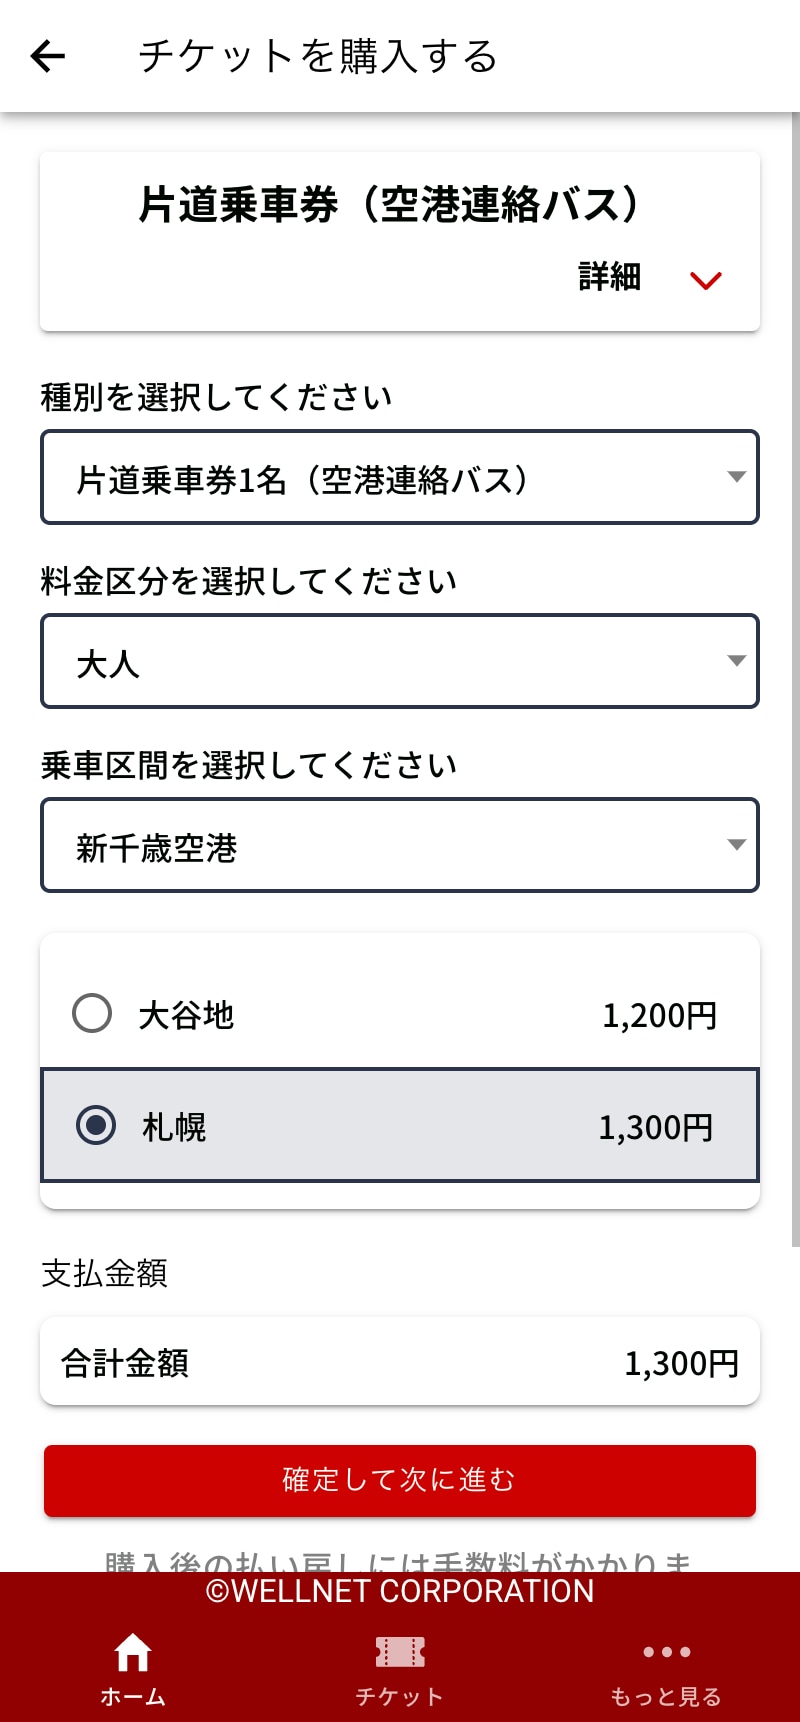800x1722 pixels.
Task: Switch to the チケット tab label
Action: pyautogui.click(x=400, y=1697)
